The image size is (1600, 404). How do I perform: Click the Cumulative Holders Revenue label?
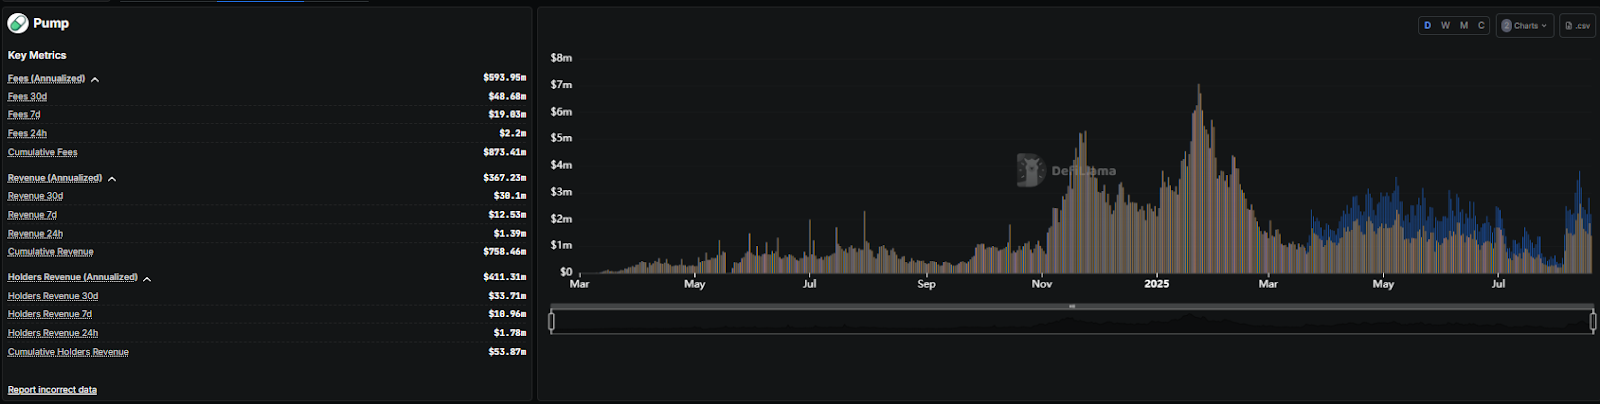pos(68,352)
